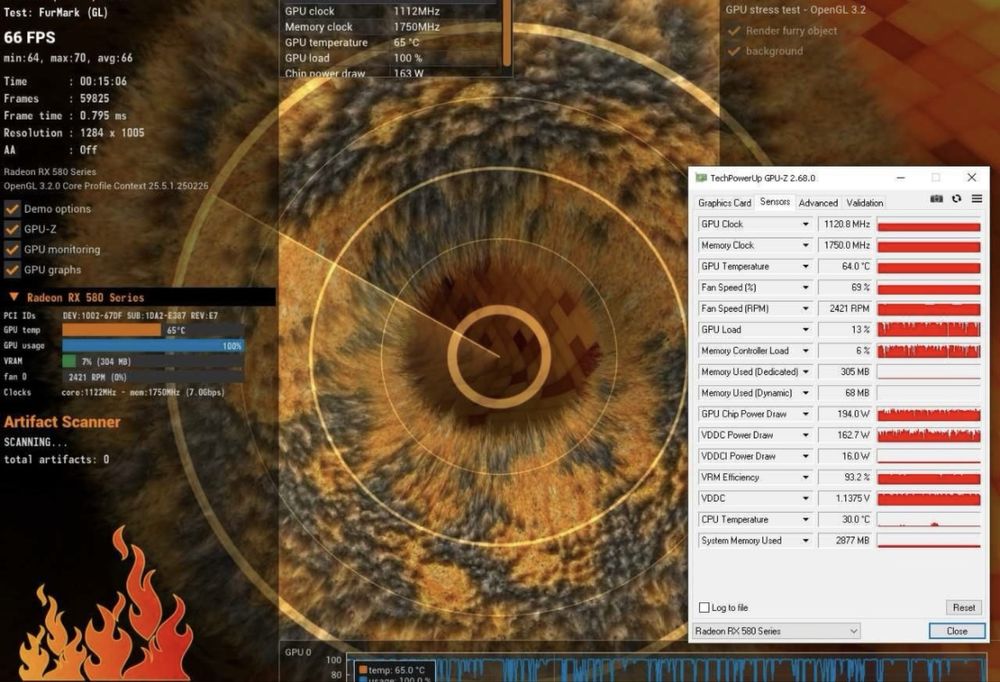Click the GPU temp orange bar

click(x=112, y=330)
